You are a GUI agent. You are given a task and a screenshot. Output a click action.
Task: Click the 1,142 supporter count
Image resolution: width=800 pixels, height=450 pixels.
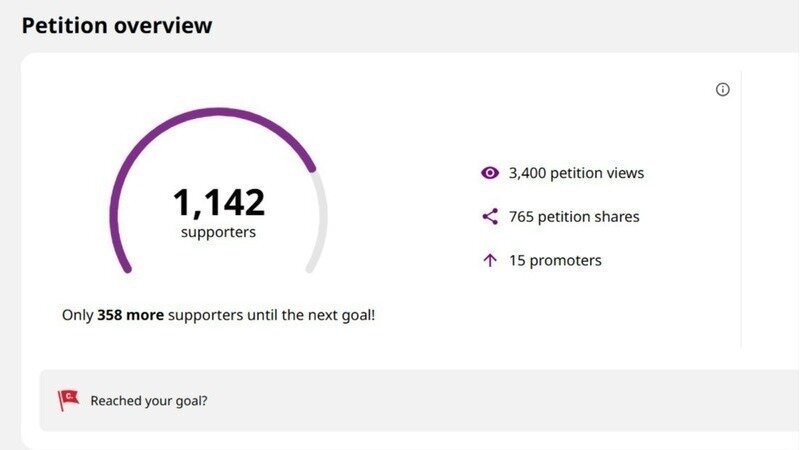[x=218, y=202]
